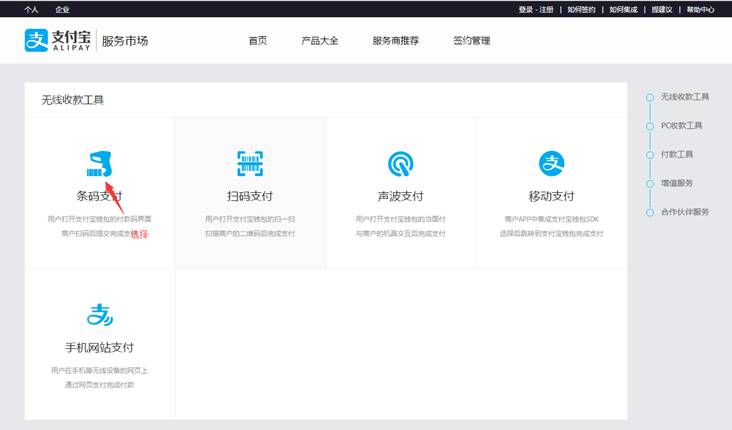Open the 如何签约 link

[581, 9]
